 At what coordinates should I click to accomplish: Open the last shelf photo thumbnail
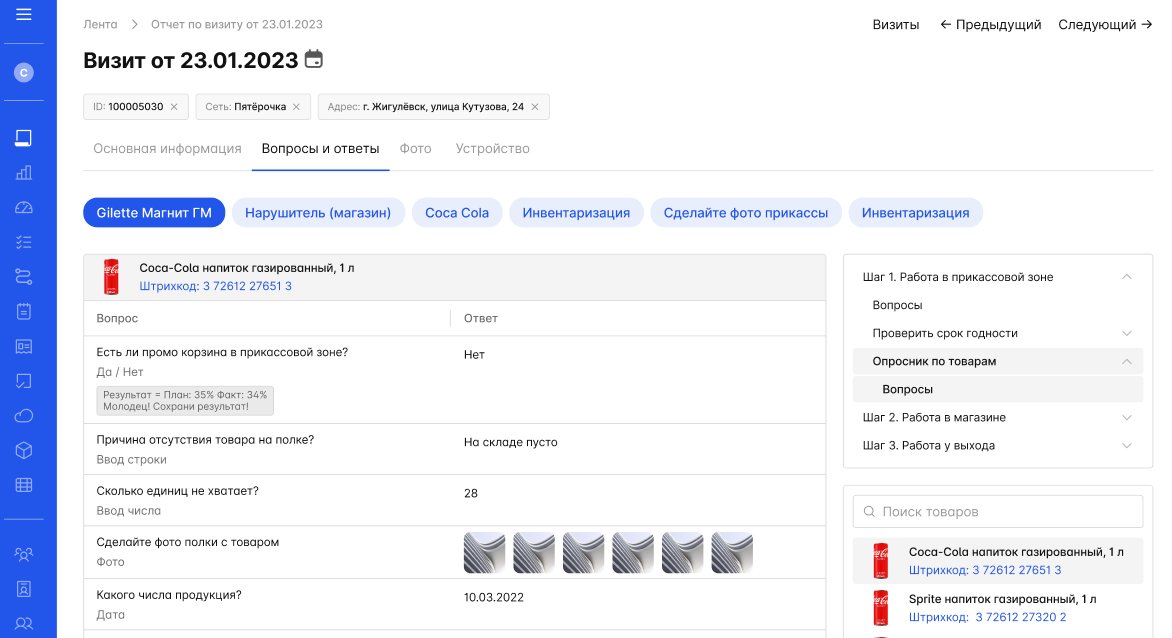coord(732,553)
